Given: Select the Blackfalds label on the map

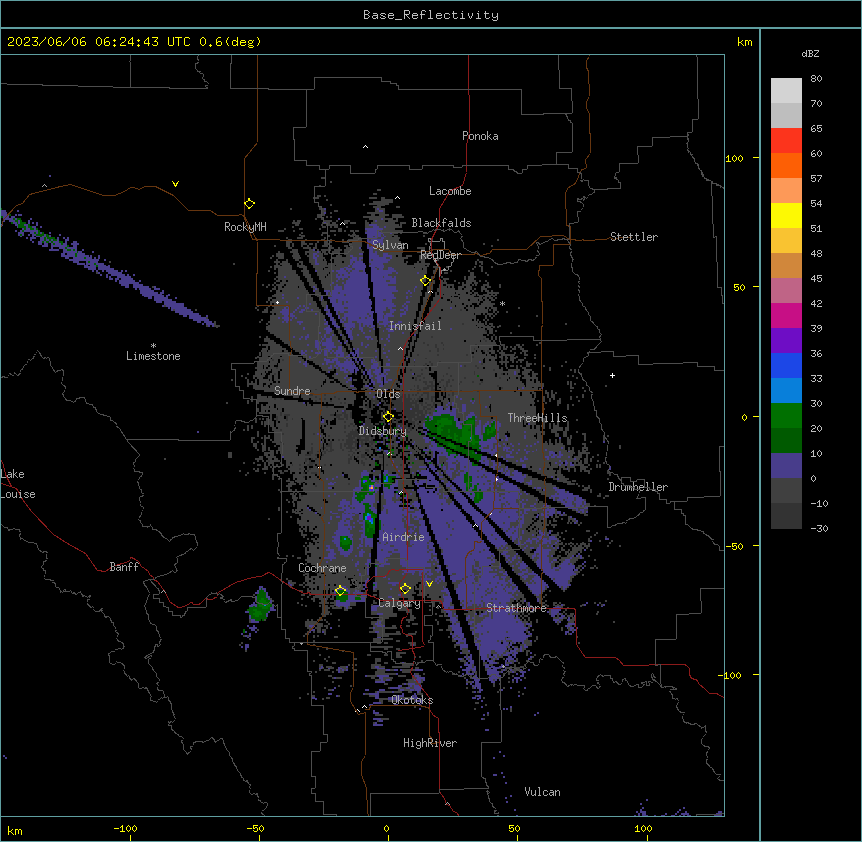Looking at the screenshot, I should pos(441,223).
